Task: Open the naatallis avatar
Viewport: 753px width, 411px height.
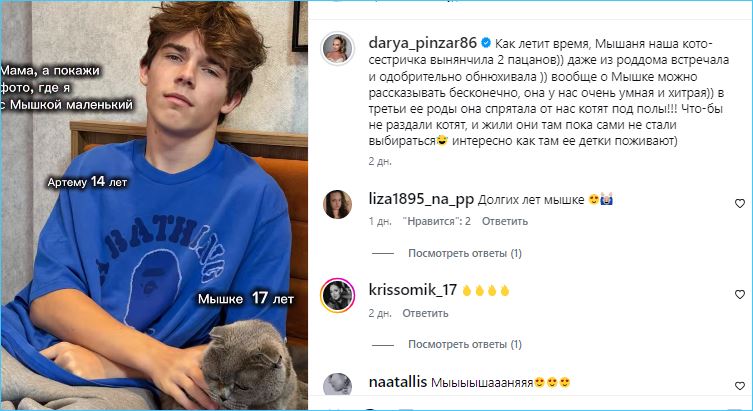Action: click(x=337, y=384)
